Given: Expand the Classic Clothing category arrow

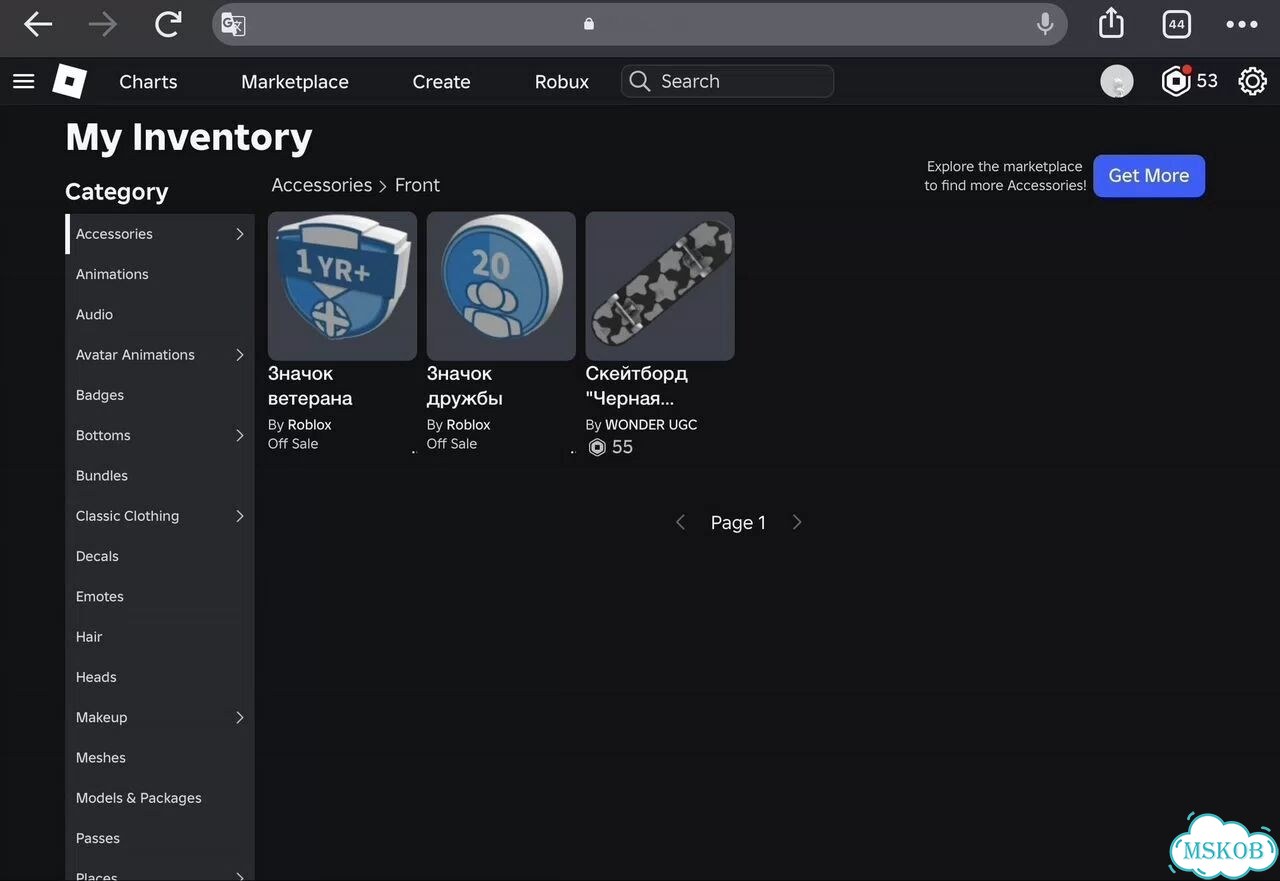Looking at the screenshot, I should point(240,516).
